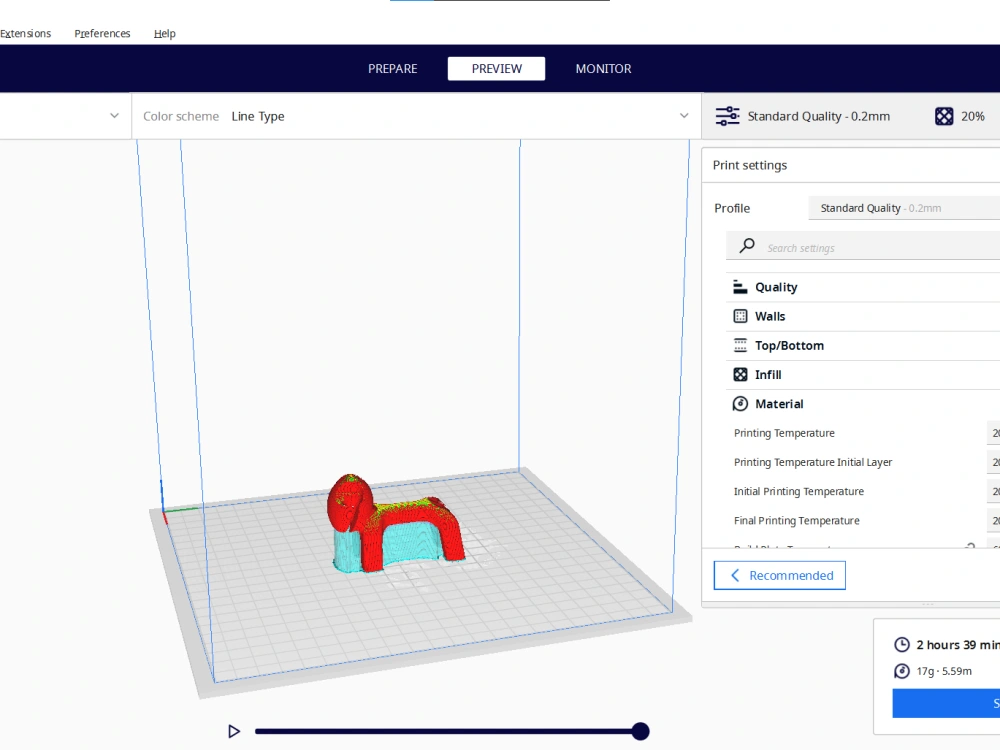The height and width of the screenshot is (750, 1000).
Task: Select the Top/Bottom settings icon
Action: [740, 345]
